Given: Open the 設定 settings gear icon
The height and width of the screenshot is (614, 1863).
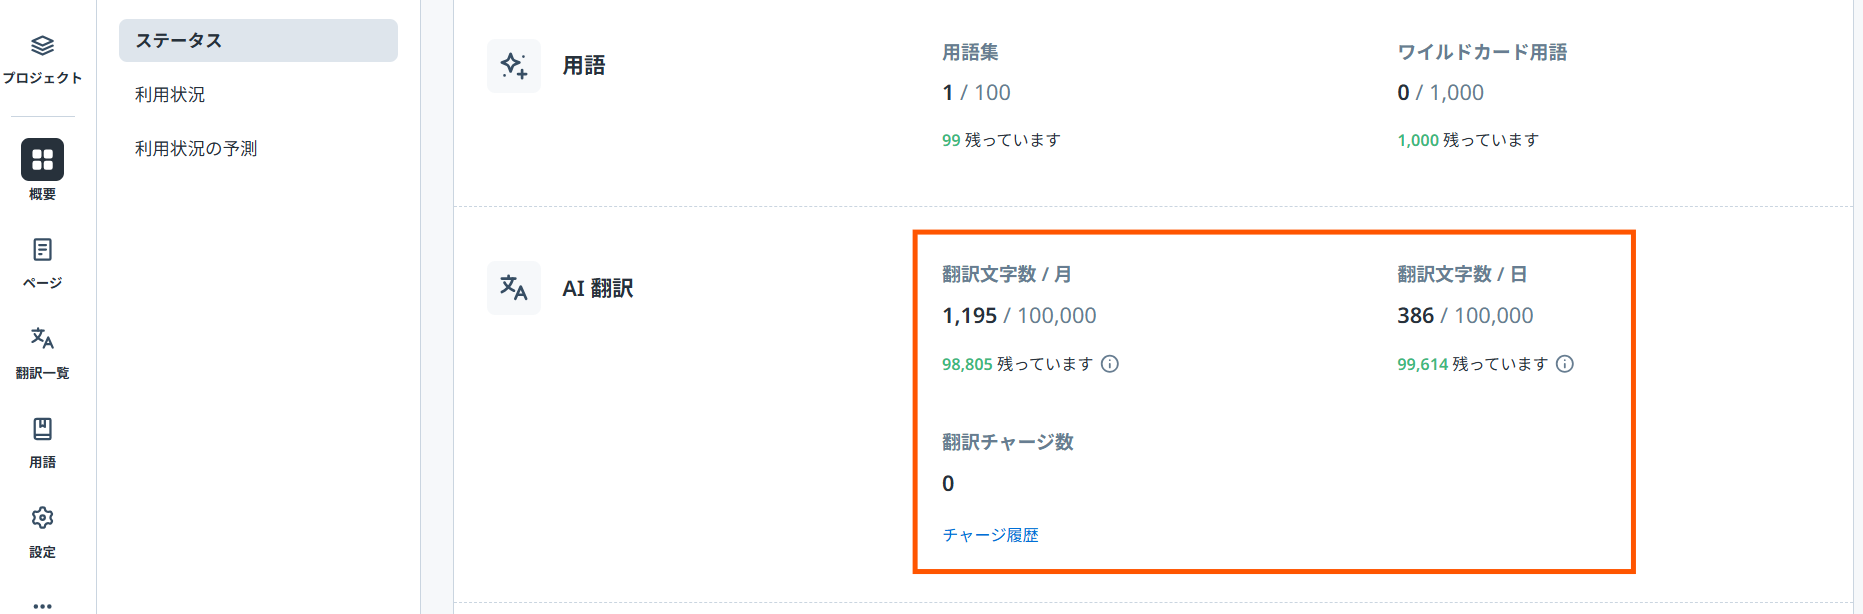Looking at the screenshot, I should click(x=42, y=519).
